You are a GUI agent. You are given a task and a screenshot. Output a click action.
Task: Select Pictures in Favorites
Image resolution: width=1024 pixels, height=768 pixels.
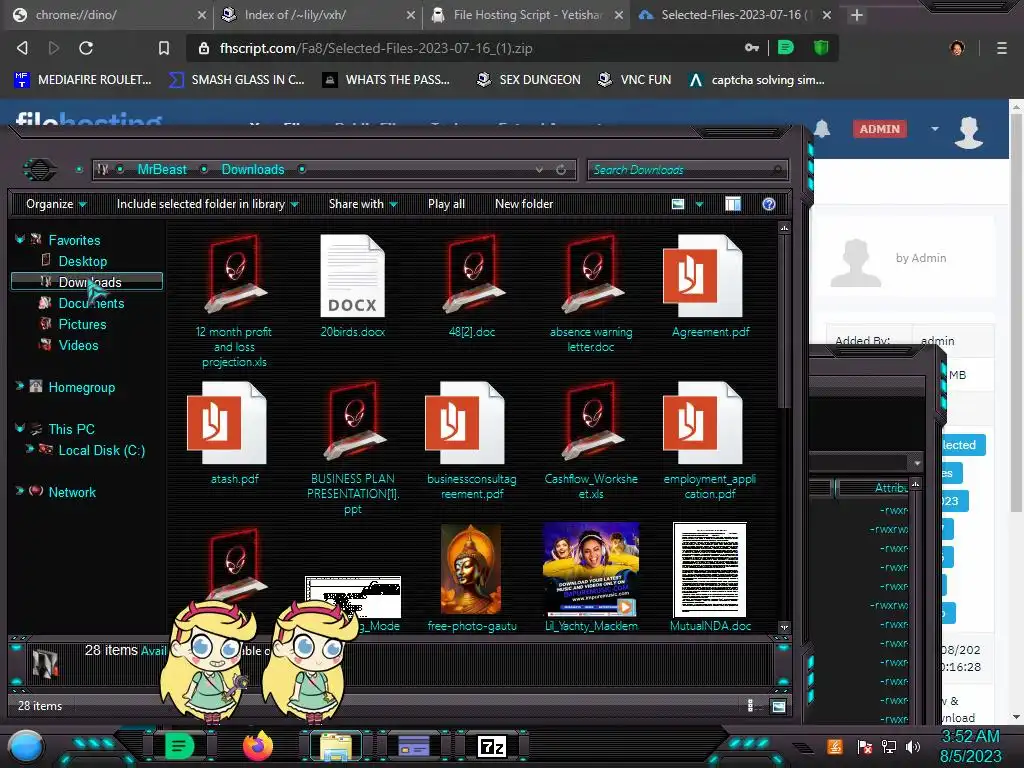pyautogui.click(x=82, y=324)
